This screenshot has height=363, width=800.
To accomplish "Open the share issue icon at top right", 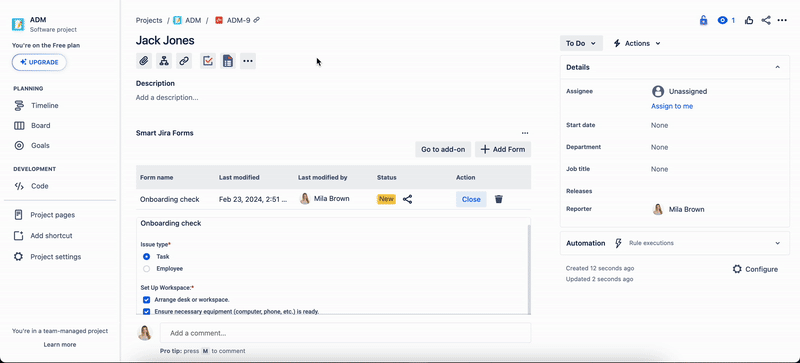I will tap(765, 20).
